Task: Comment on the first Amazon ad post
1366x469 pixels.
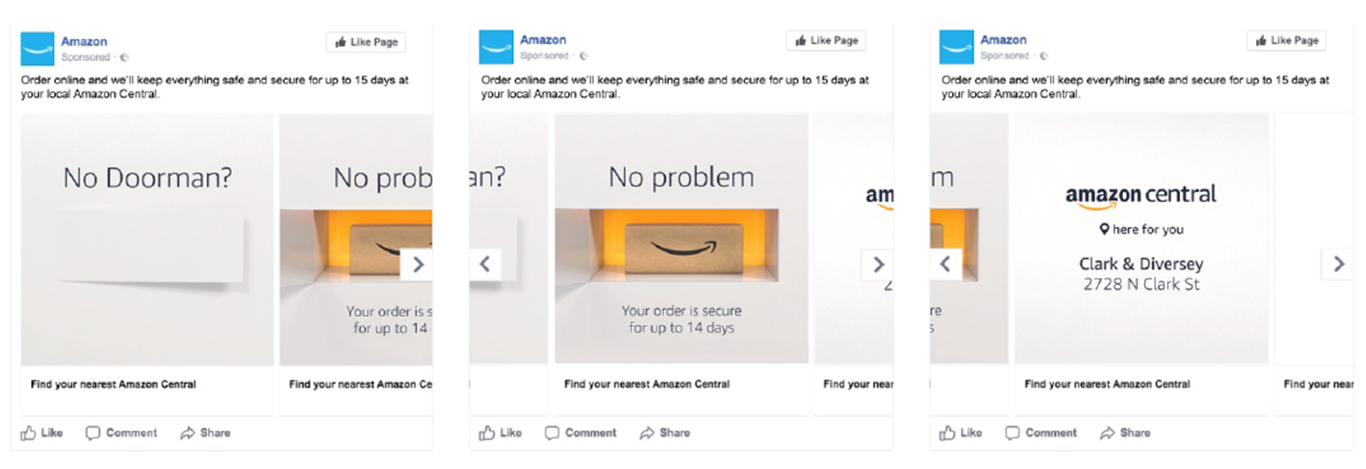Action: (121, 433)
